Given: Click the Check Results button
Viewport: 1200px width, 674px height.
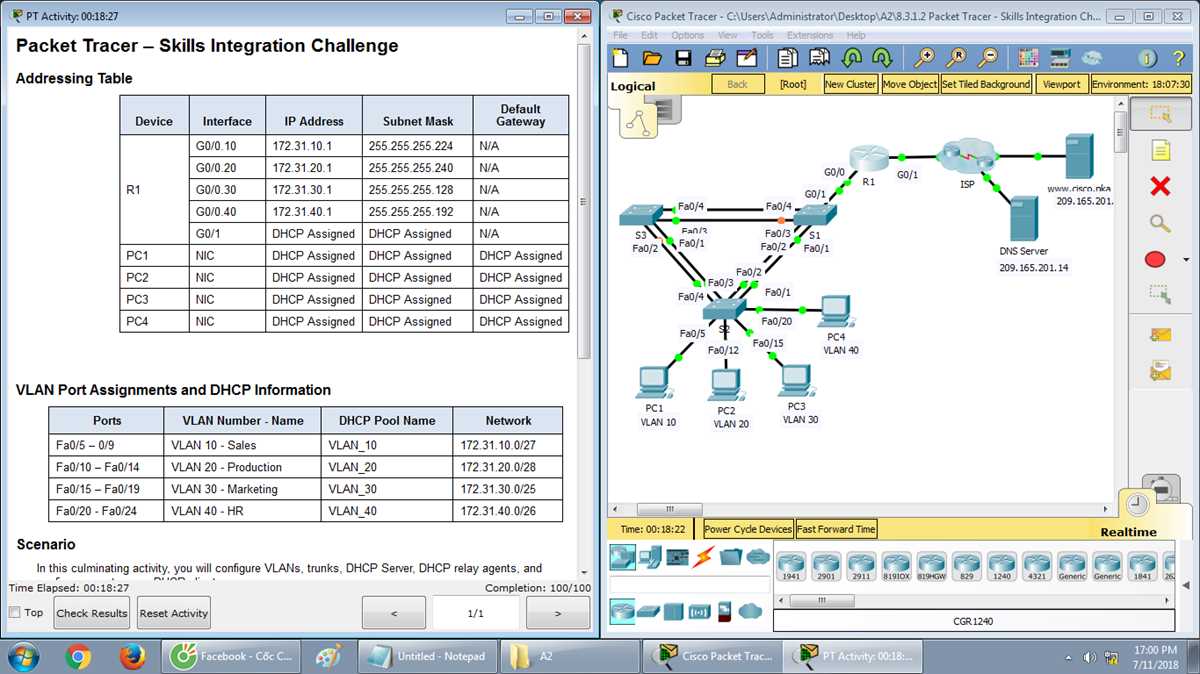Looking at the screenshot, I should [x=92, y=613].
